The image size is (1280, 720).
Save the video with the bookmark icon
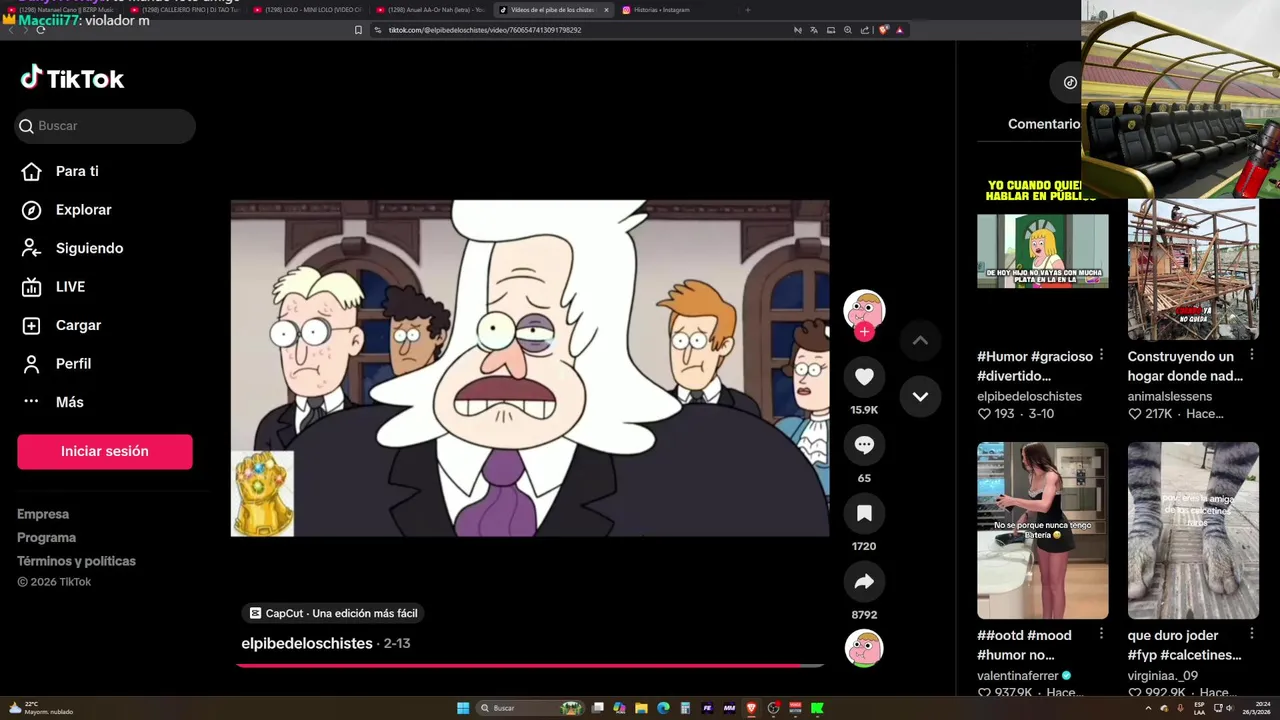[x=864, y=513]
